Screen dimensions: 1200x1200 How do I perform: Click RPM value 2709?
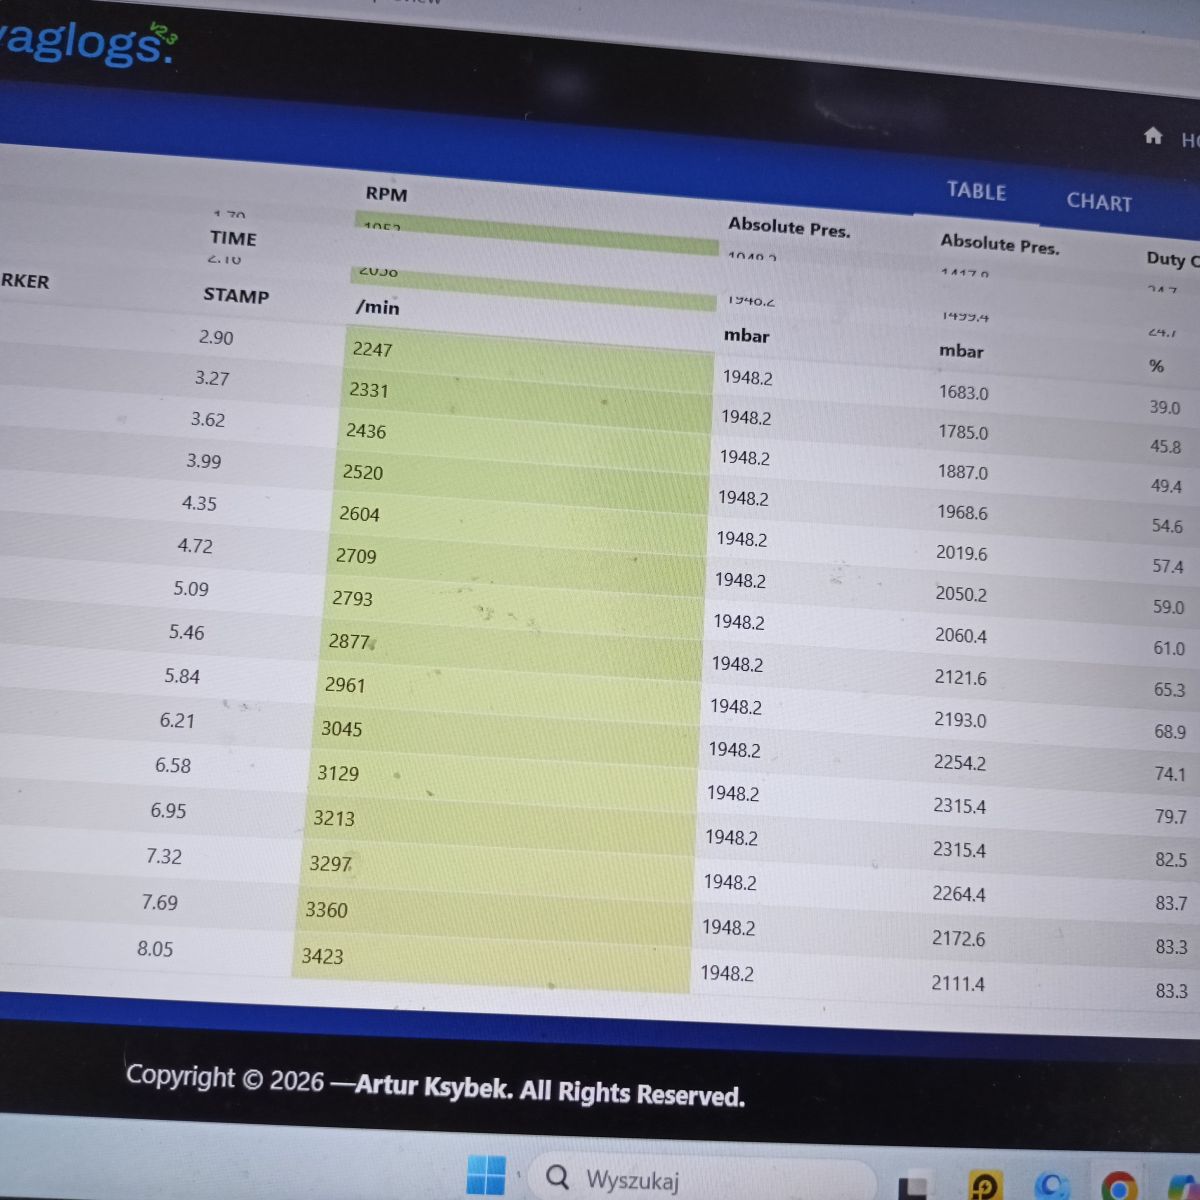click(356, 556)
